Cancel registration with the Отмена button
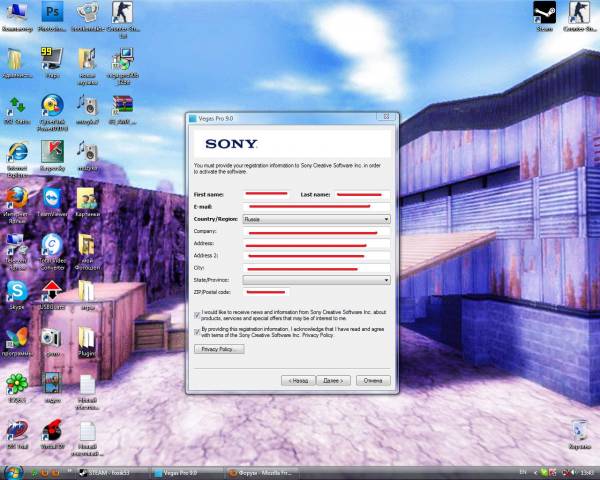The height and width of the screenshot is (480, 600). tap(373, 380)
